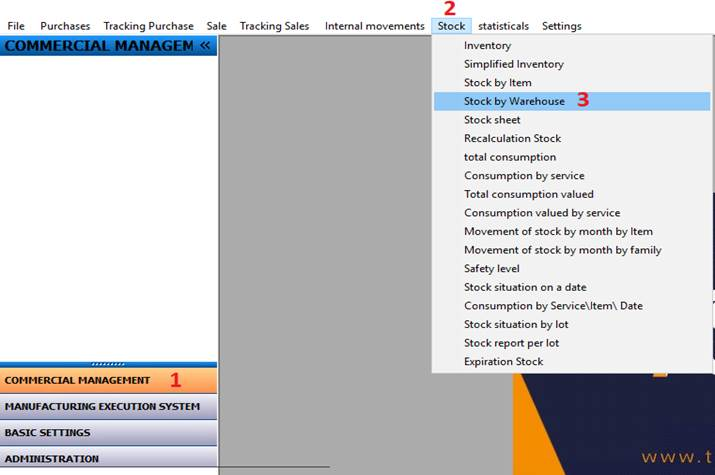Screen dimensions: 715x475
Task: Open the Administration section
Action: [x=108, y=459]
